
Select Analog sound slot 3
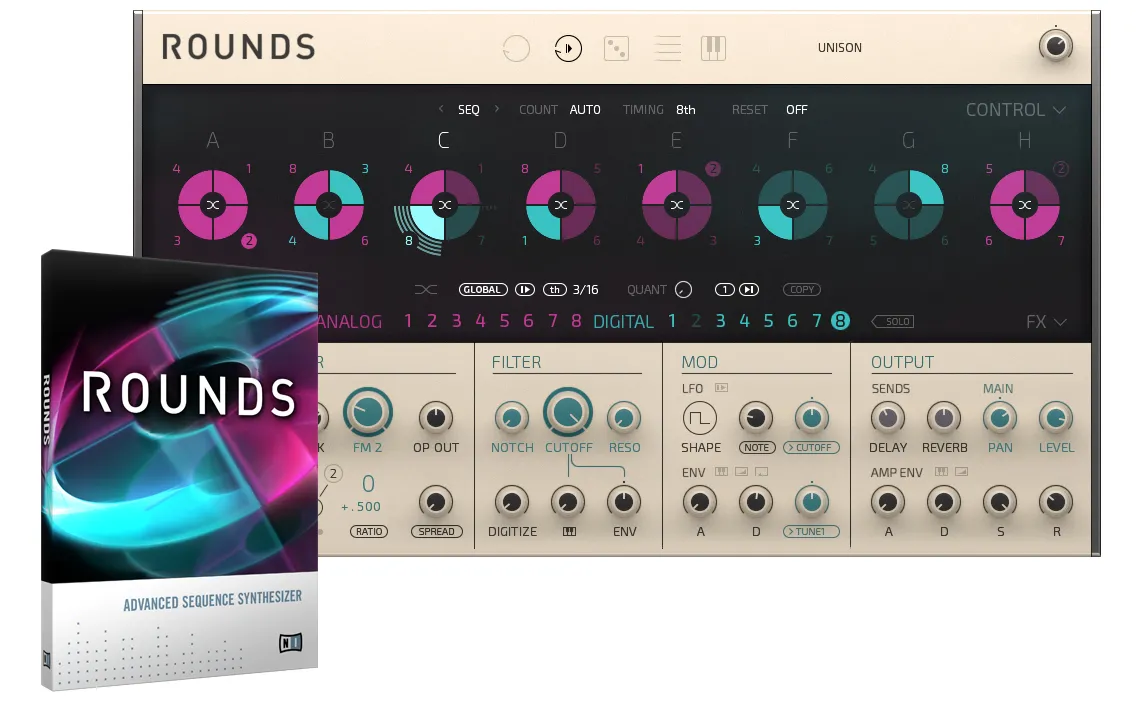456,321
